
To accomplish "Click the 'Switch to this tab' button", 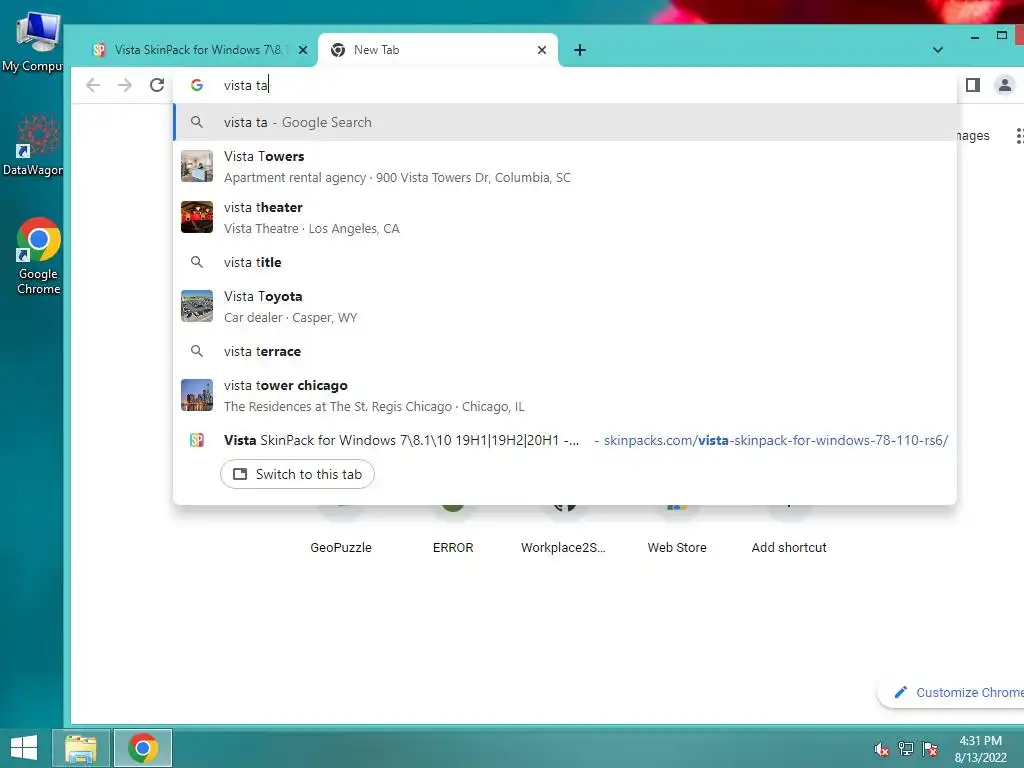I will pyautogui.click(x=297, y=474).
